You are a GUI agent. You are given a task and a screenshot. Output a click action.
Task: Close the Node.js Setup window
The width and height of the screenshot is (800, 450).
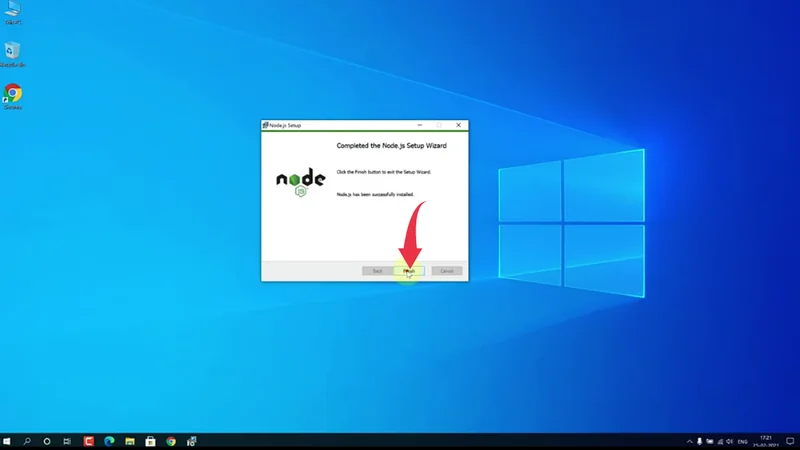tap(458, 125)
